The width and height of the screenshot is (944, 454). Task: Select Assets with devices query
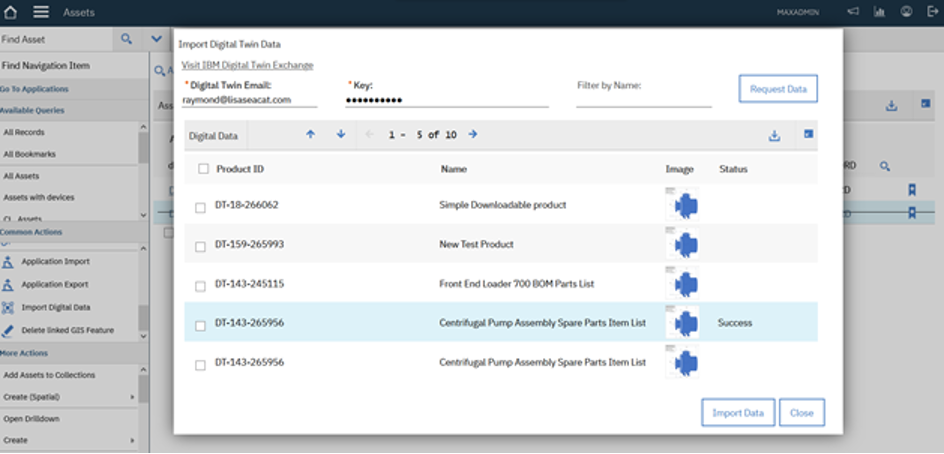(39, 197)
